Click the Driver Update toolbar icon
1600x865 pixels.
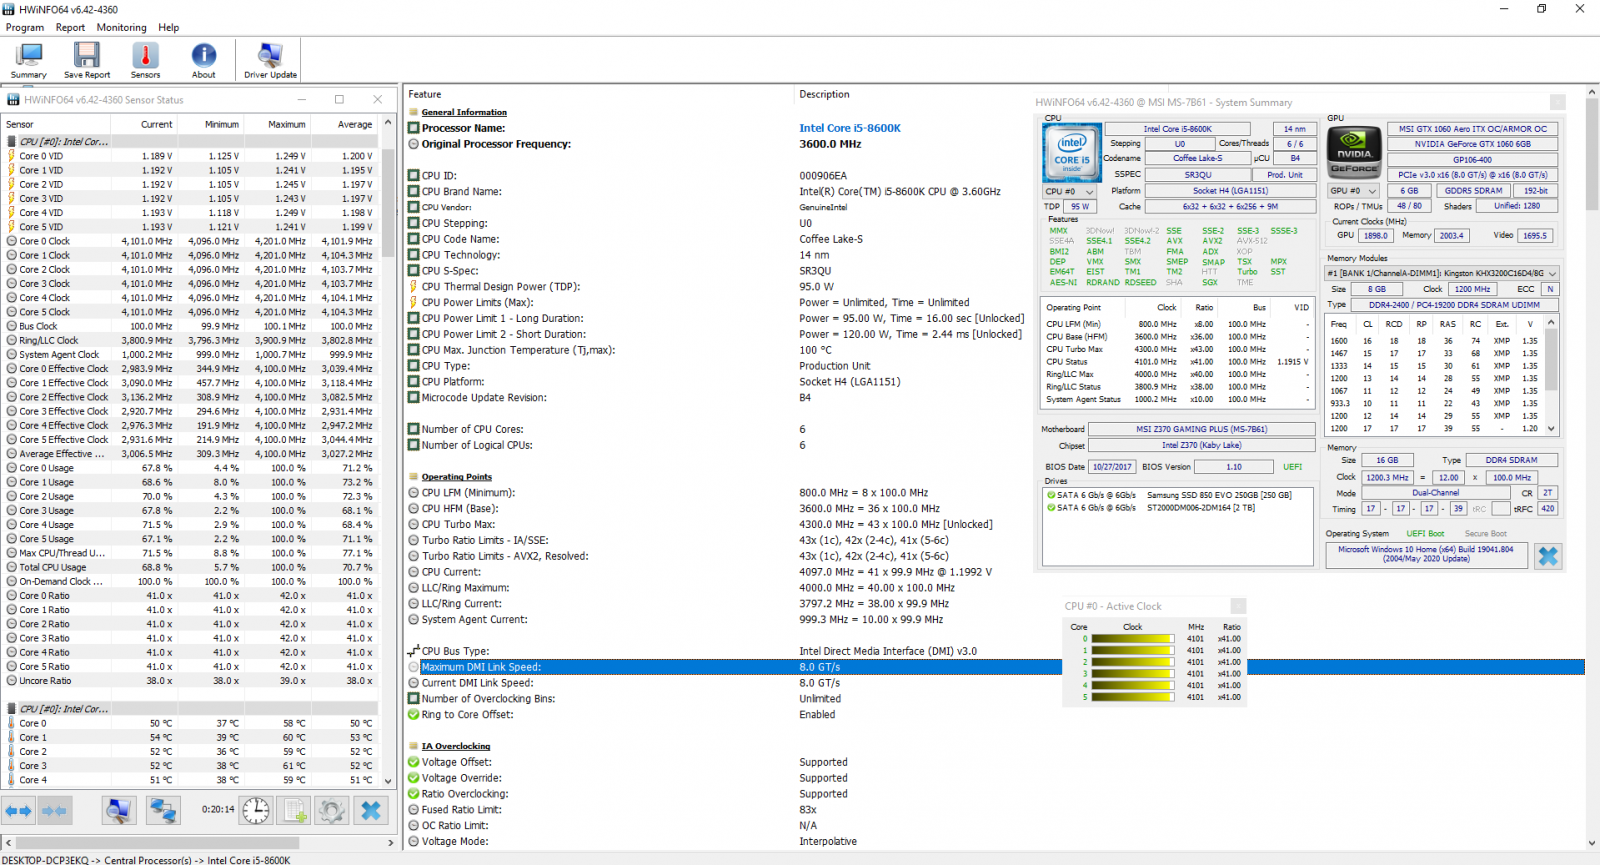270,61
